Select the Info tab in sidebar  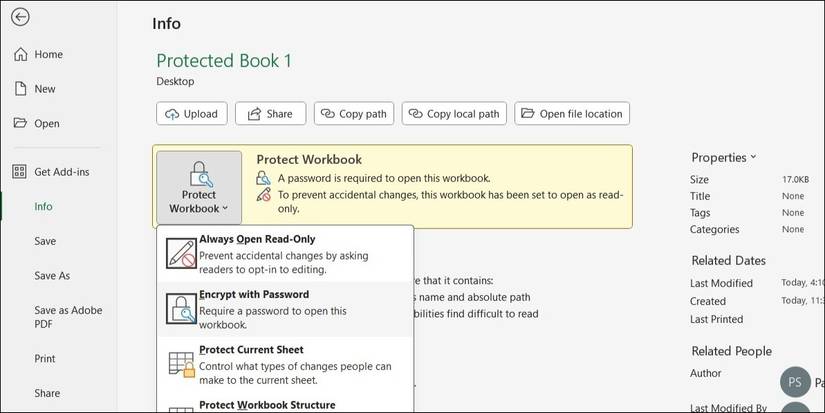click(43, 207)
